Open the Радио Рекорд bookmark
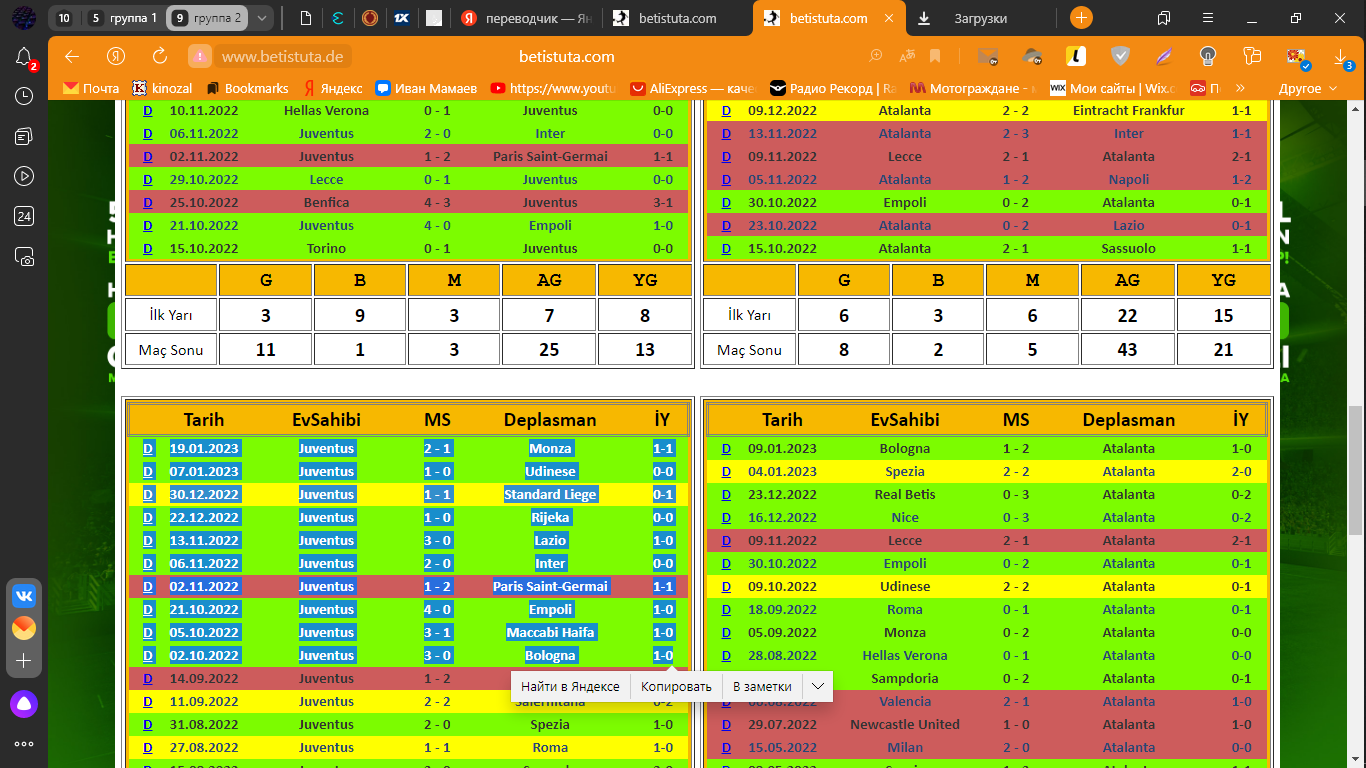The width and height of the screenshot is (1366, 768). pos(832,88)
